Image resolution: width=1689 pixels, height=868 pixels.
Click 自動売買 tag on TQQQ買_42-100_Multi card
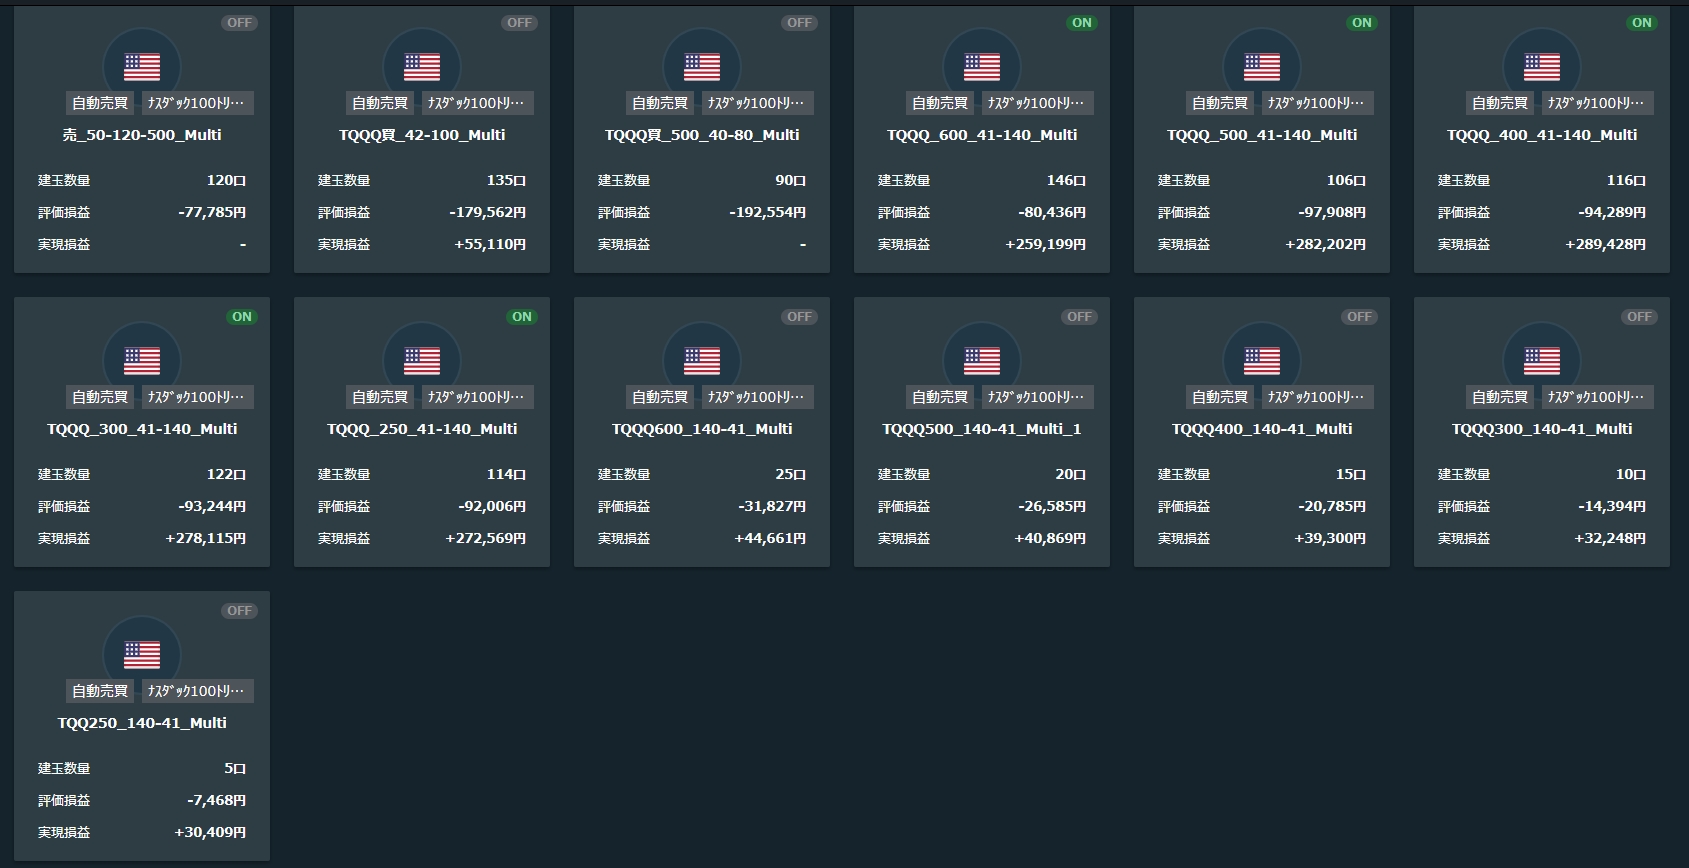click(x=380, y=103)
